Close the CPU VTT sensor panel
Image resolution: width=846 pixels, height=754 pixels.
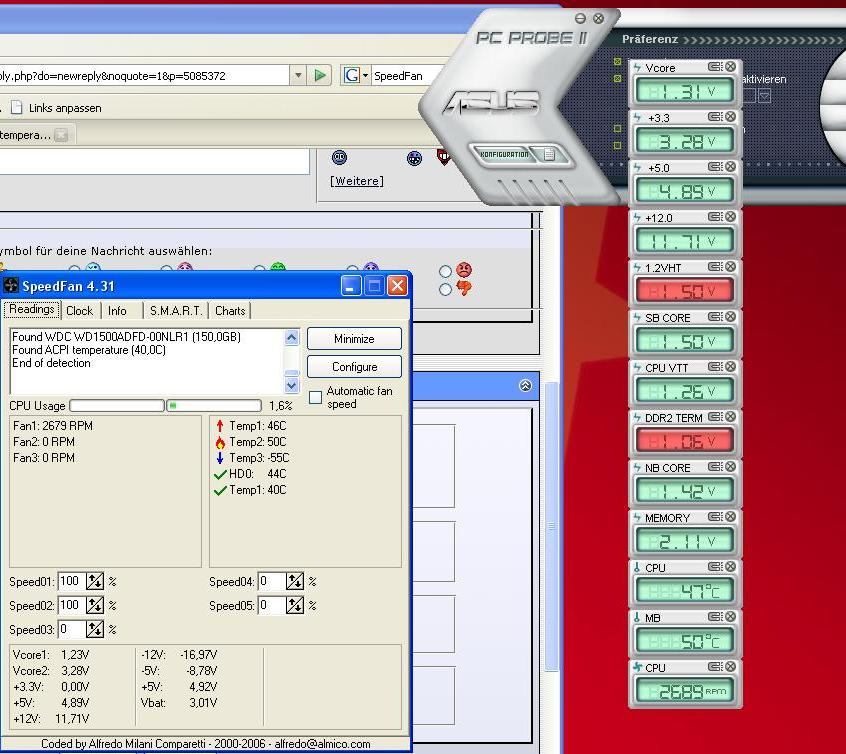click(x=731, y=366)
